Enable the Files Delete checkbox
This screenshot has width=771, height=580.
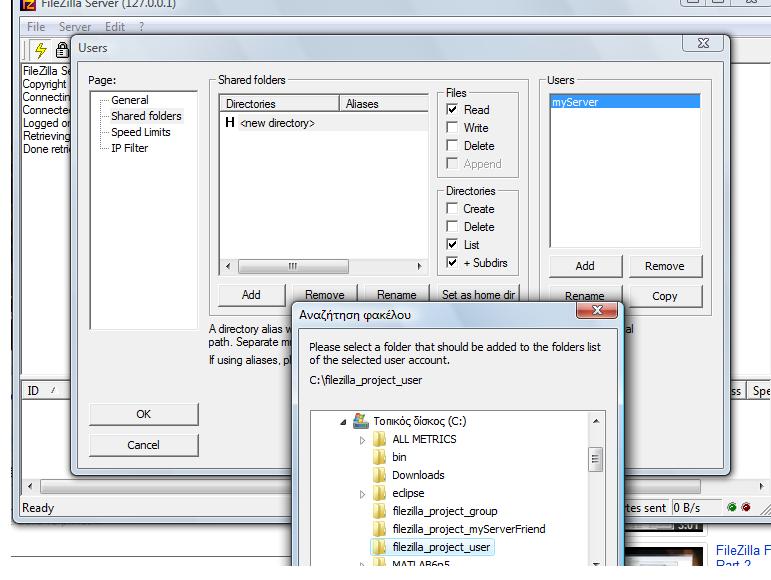click(452, 145)
